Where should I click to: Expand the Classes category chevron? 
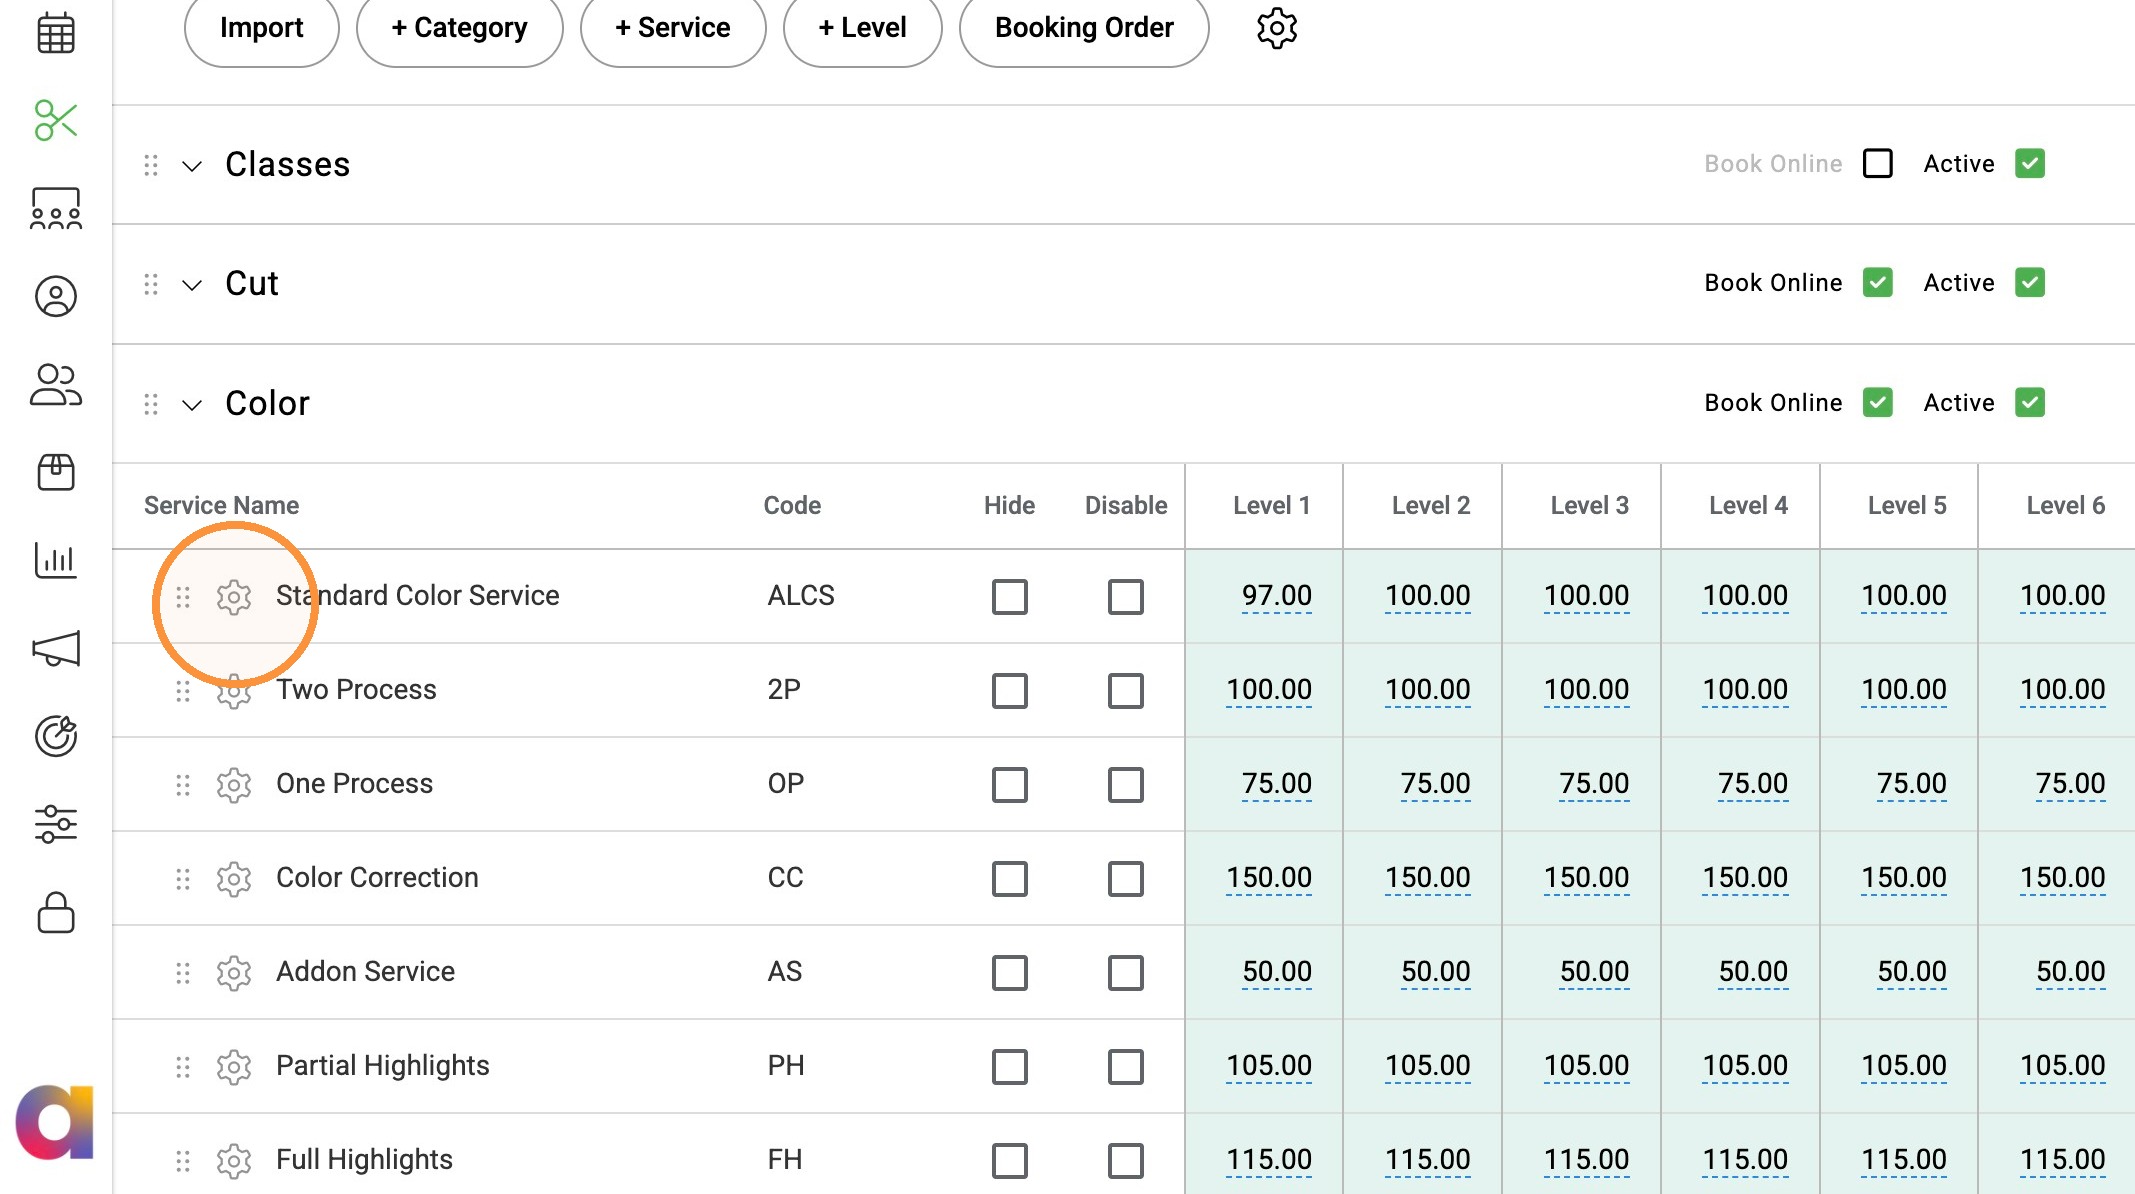192,166
